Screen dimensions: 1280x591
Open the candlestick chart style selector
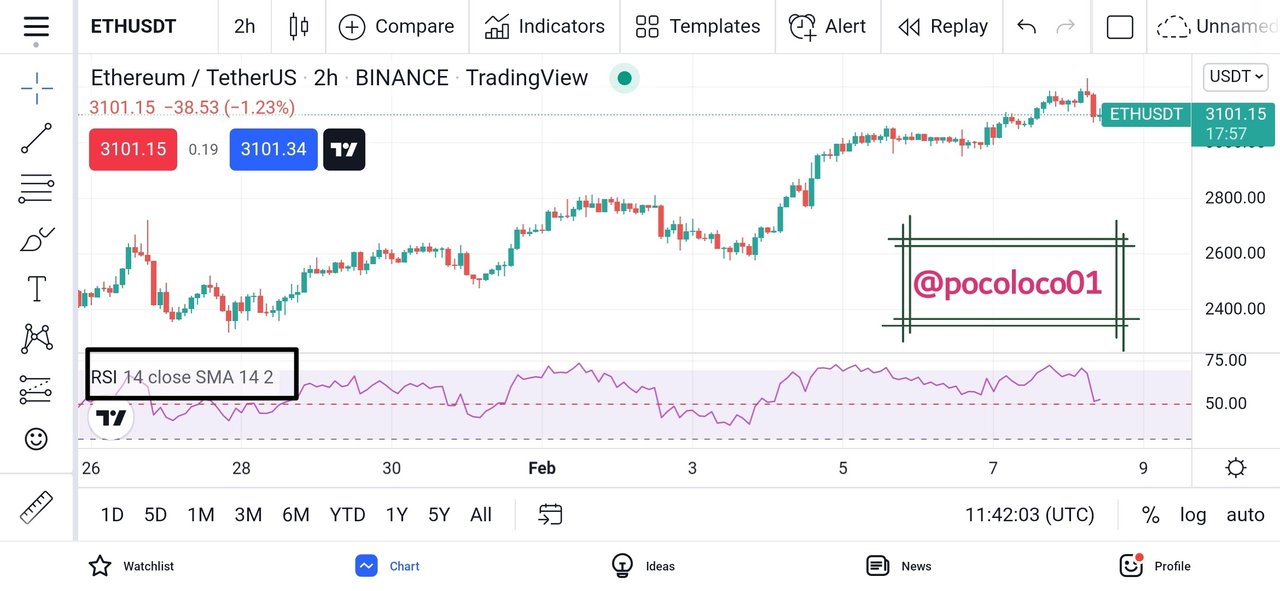click(298, 27)
